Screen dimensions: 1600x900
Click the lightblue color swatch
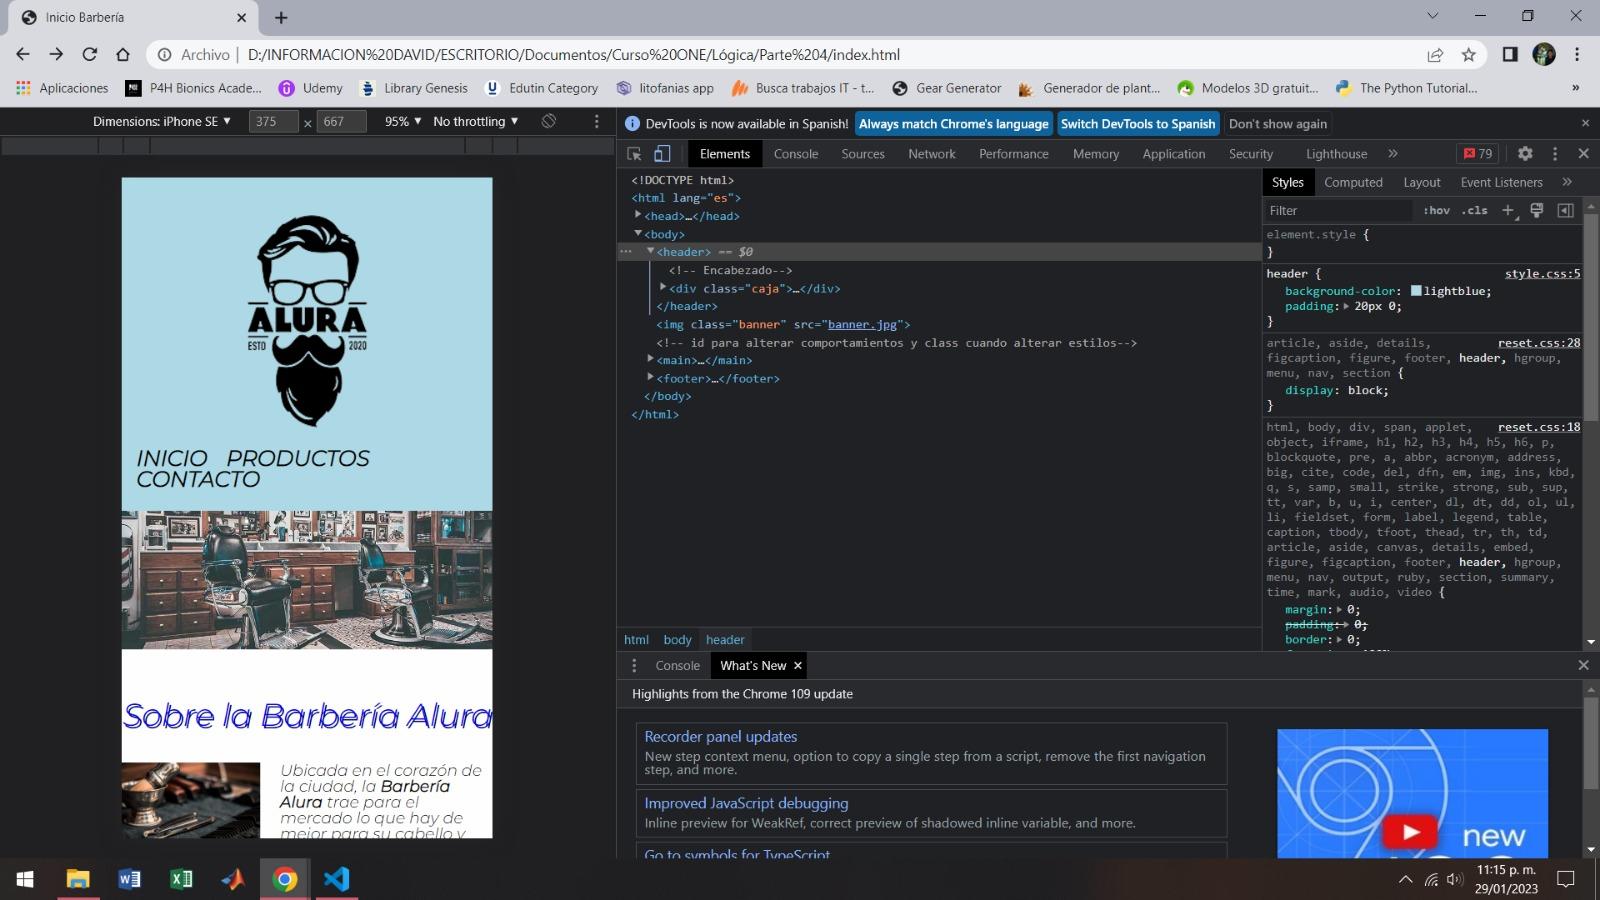[x=1416, y=291]
